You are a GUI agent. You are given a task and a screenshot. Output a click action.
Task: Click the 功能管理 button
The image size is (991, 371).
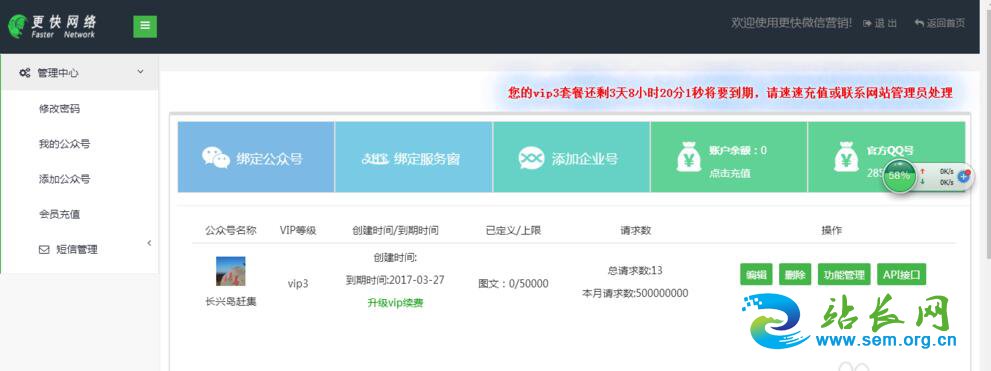(844, 275)
